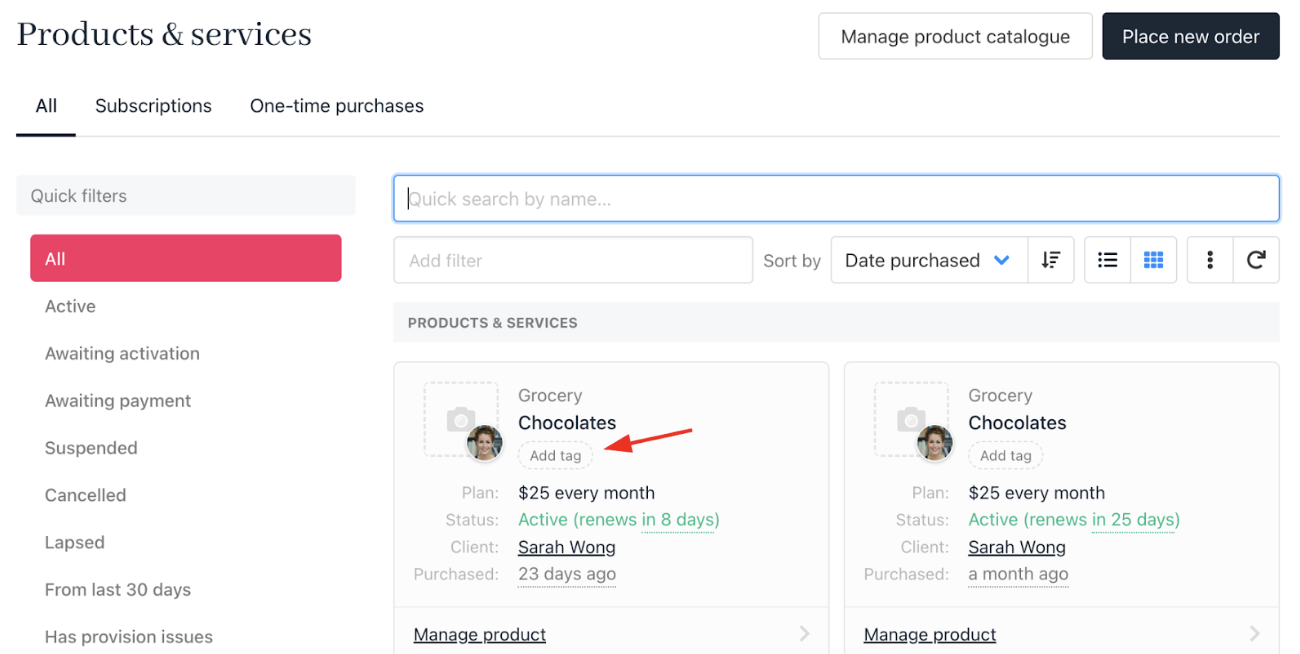The height and width of the screenshot is (654, 1300).
Task: Open Sarah Wong client link in first card
Action: point(566,547)
